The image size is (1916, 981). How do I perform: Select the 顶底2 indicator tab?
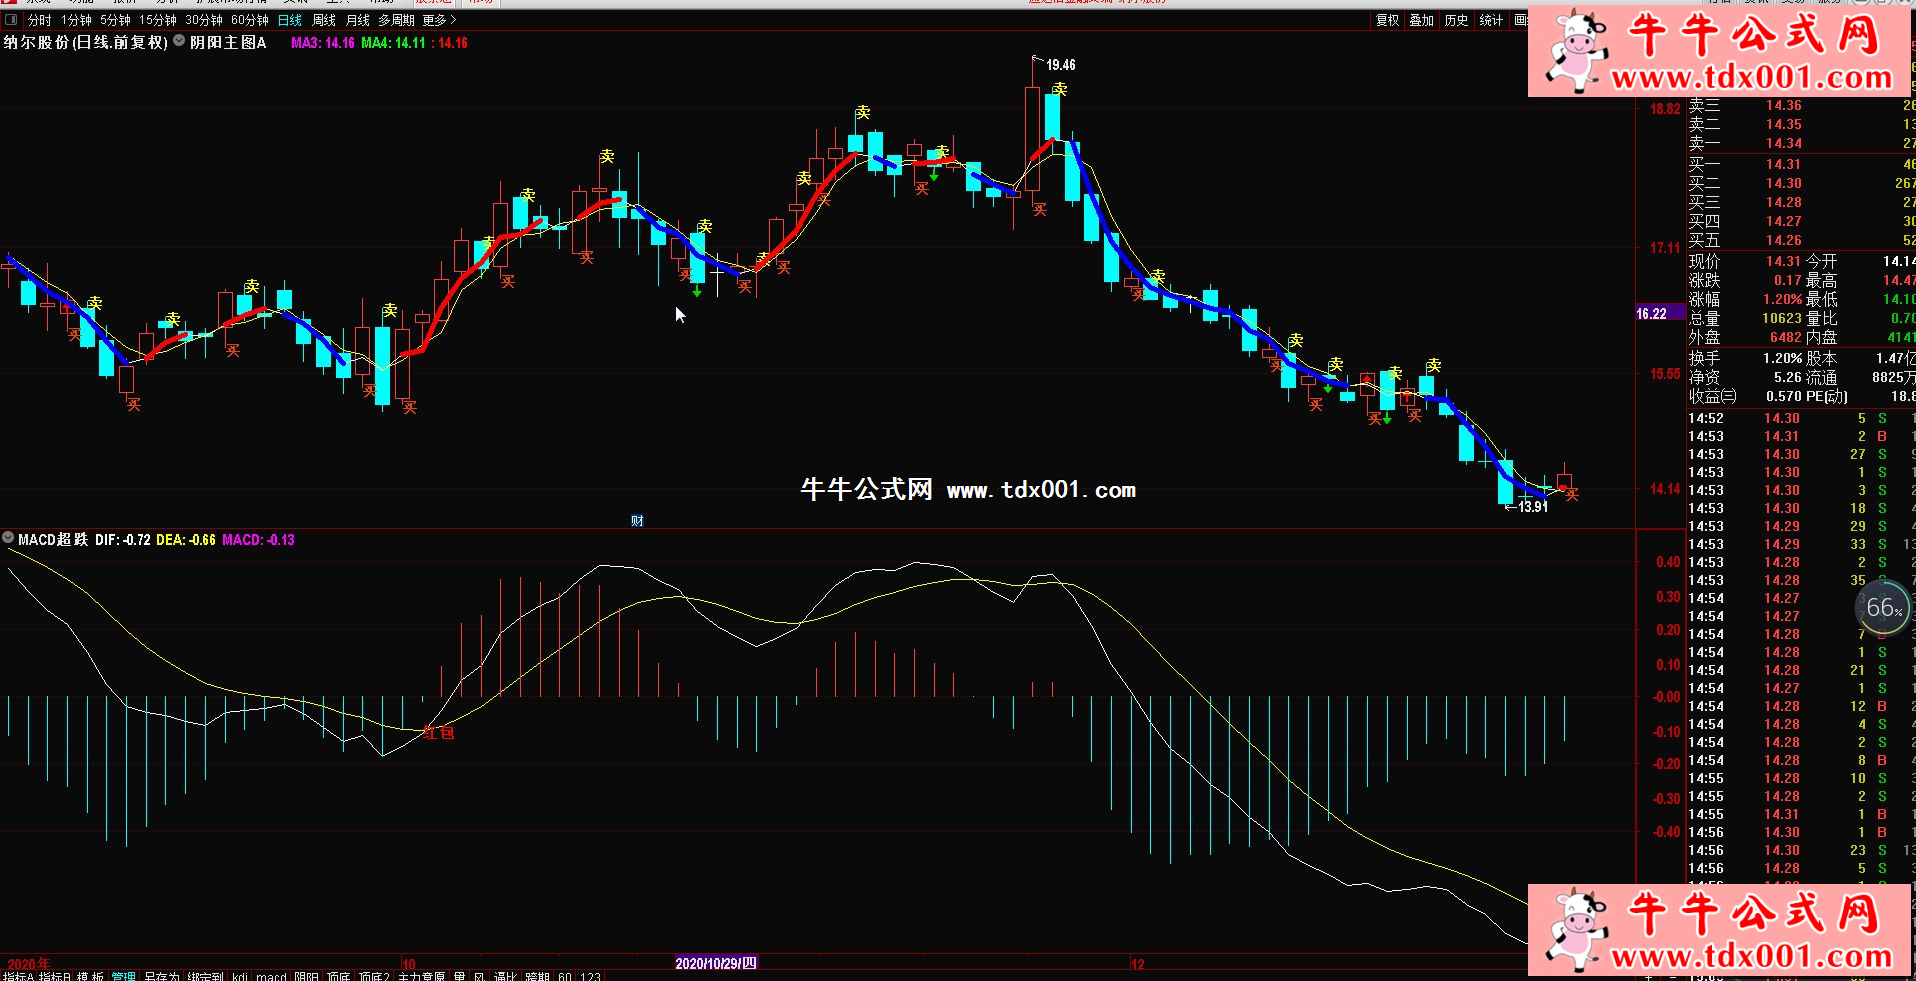click(374, 976)
